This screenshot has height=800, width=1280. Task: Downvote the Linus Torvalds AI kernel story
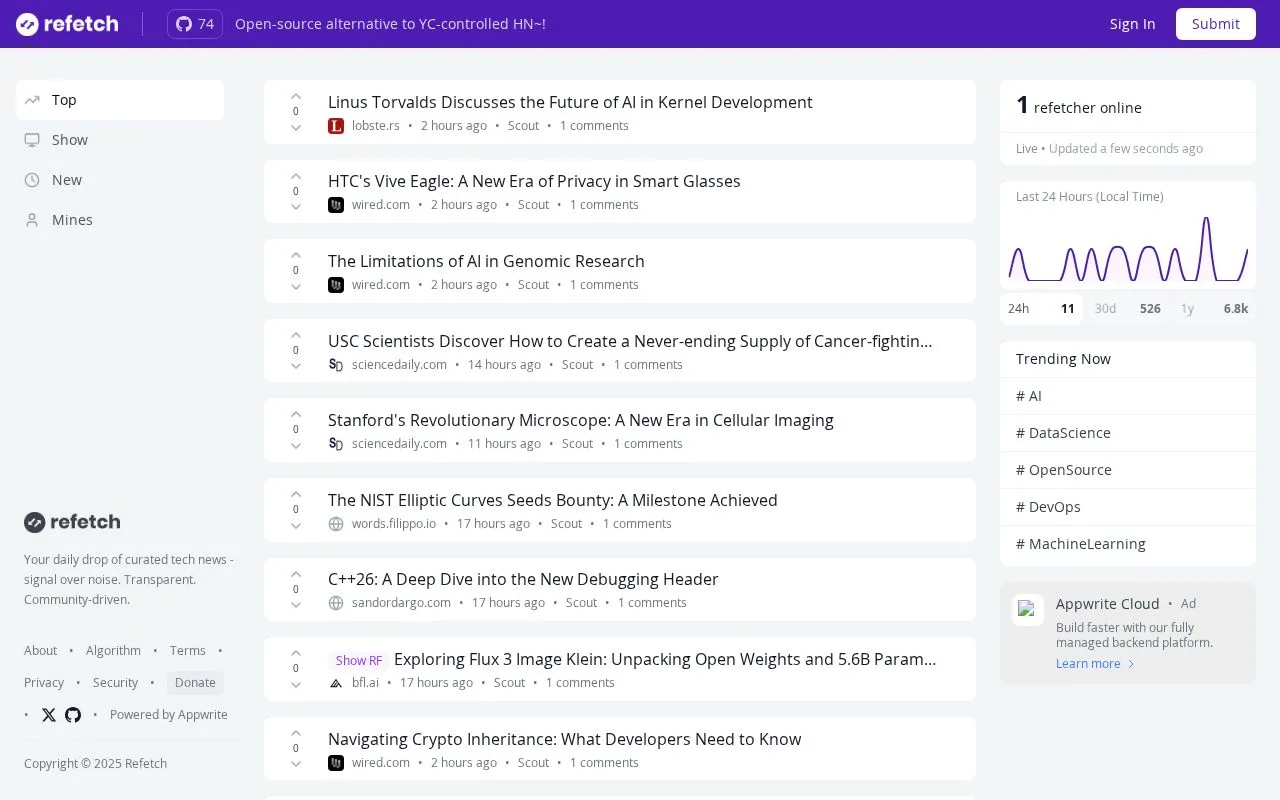point(296,128)
